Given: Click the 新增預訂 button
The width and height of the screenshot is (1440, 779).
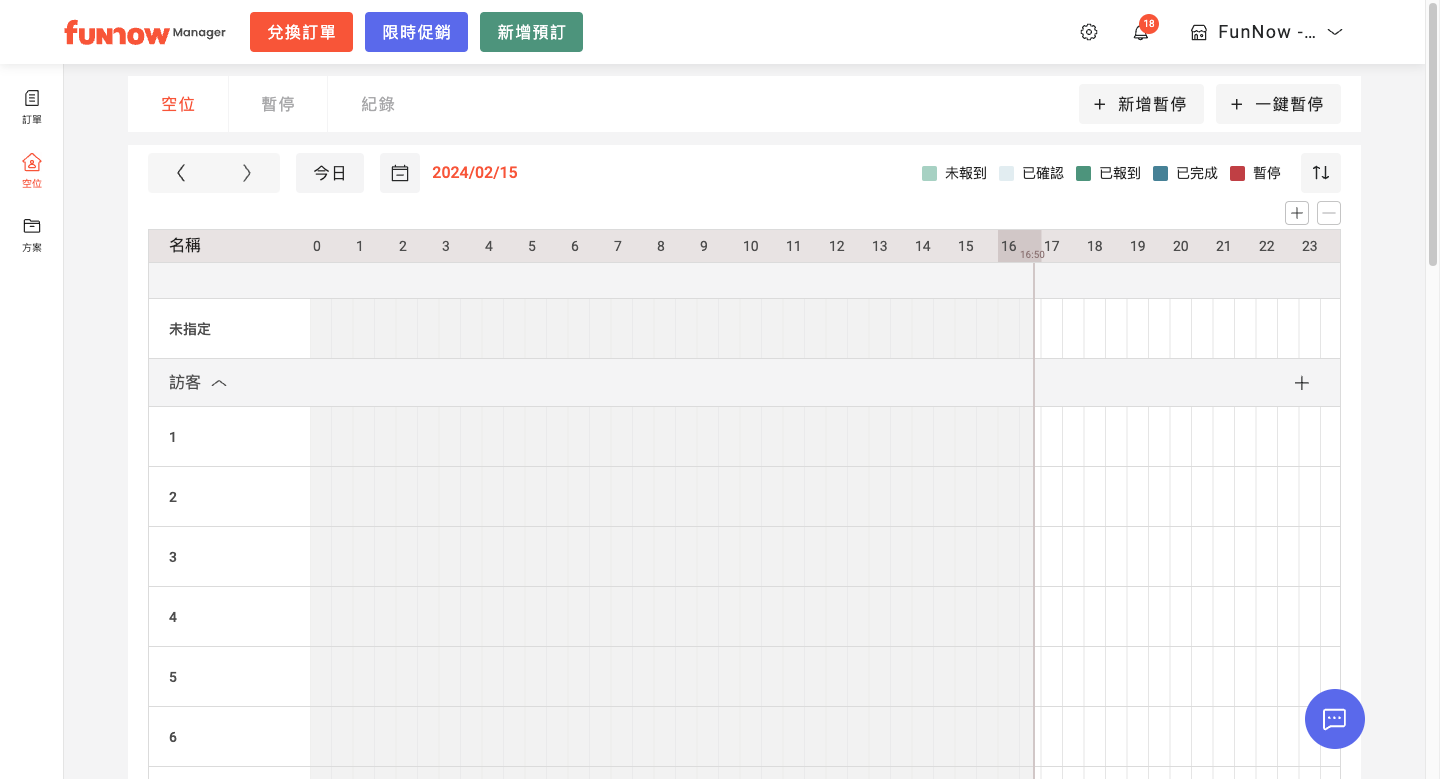Looking at the screenshot, I should pyautogui.click(x=531, y=32).
